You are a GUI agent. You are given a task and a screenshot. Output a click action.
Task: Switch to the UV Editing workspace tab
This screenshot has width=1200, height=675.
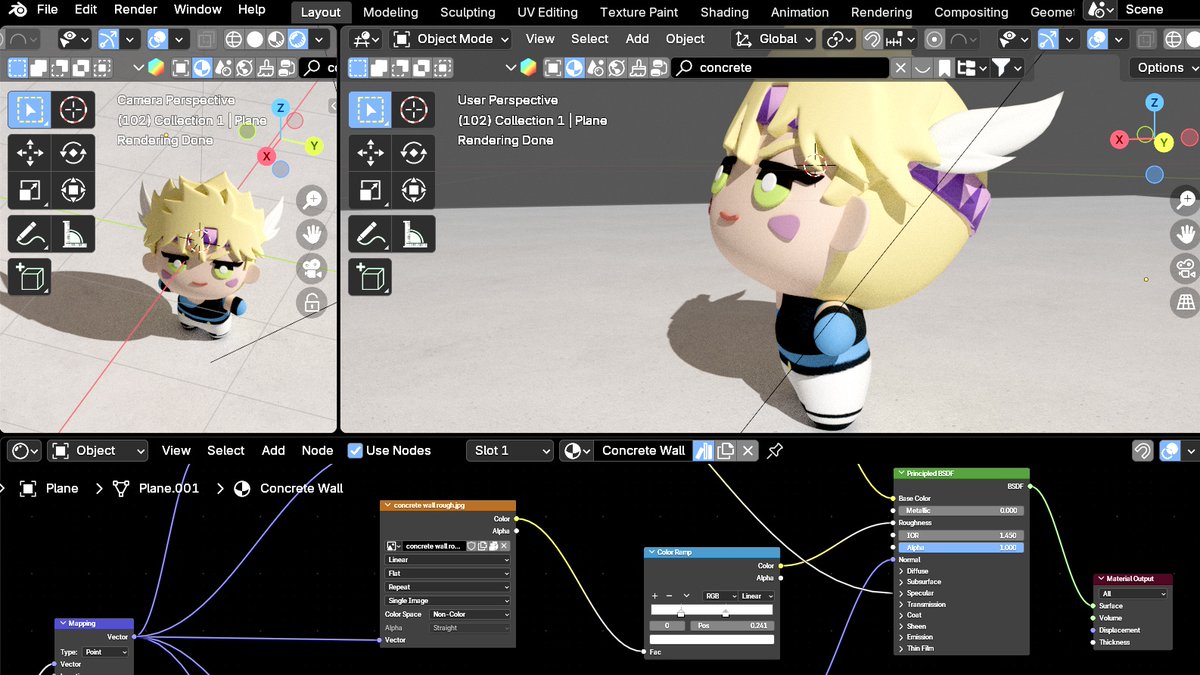pos(547,12)
